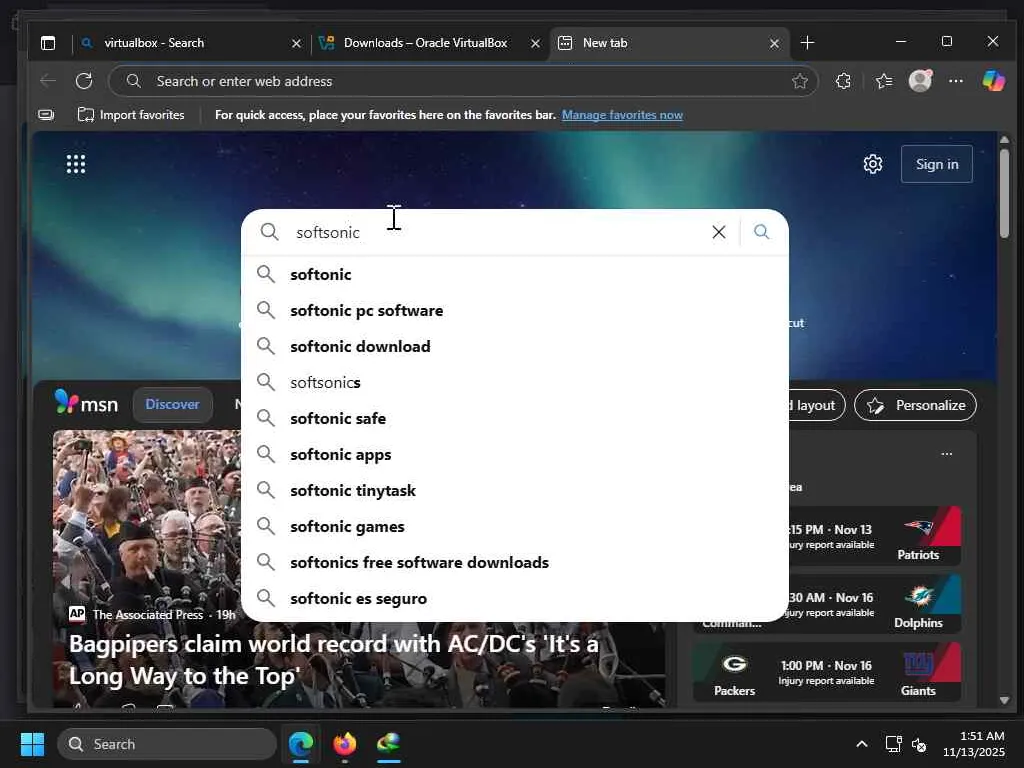The height and width of the screenshot is (768, 1024).
Task: Open the favorites bar sidebar icon
Action: point(46,115)
